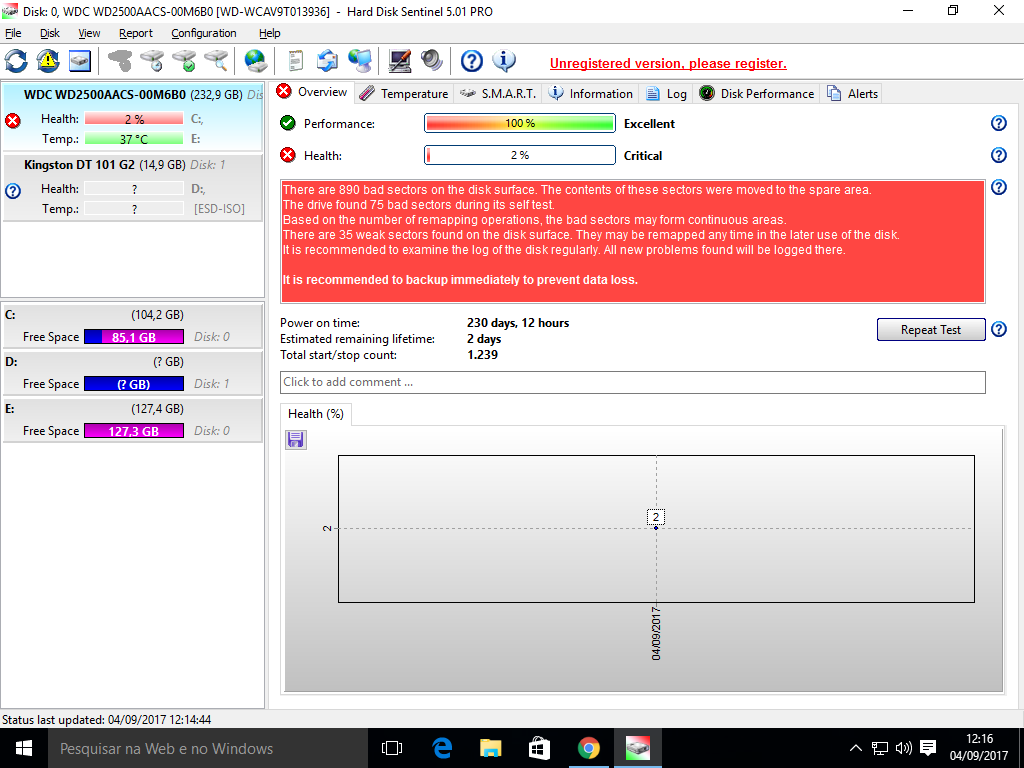Viewport: 1024px width, 768px height.
Task: Click the 230 days, 12 hours value
Action: tap(518, 323)
